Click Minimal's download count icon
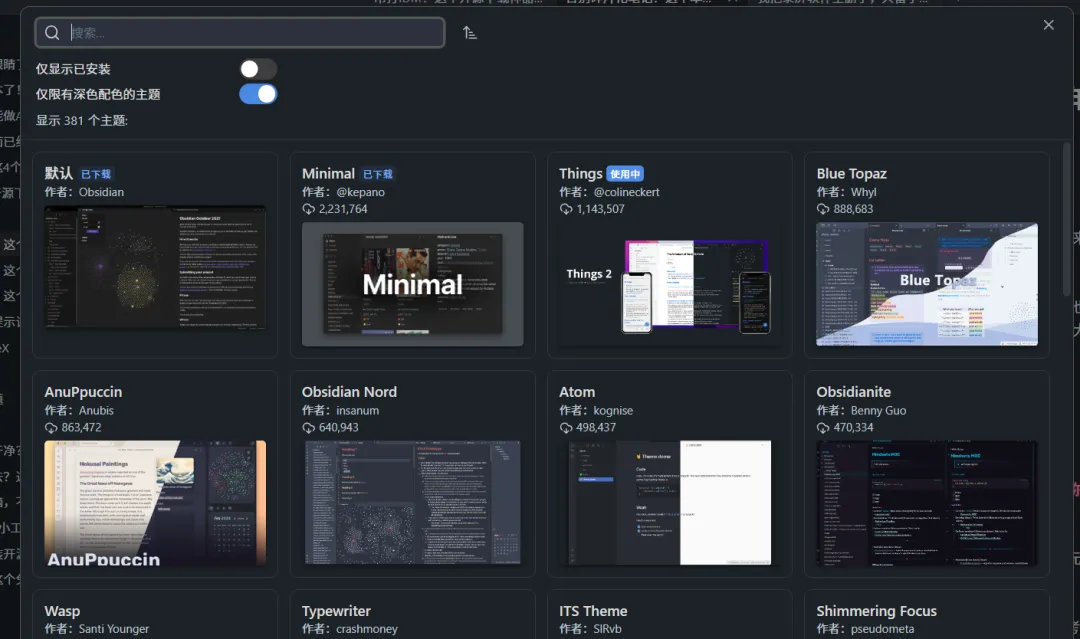The height and width of the screenshot is (639, 1080). pos(309,209)
